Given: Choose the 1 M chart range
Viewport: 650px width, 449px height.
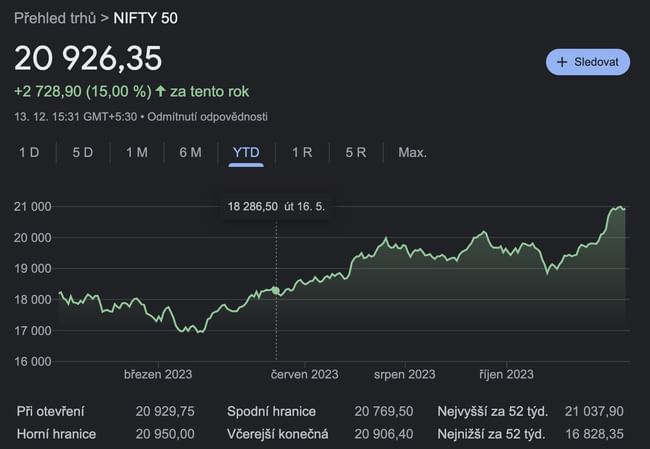Looking at the screenshot, I should click(136, 152).
